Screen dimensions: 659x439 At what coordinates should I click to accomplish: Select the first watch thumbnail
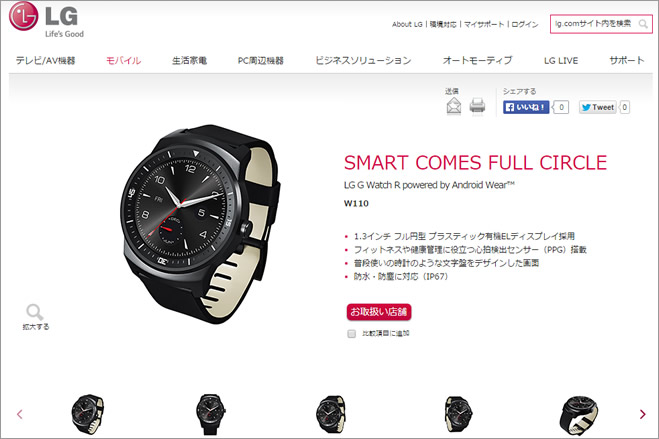coord(87,414)
